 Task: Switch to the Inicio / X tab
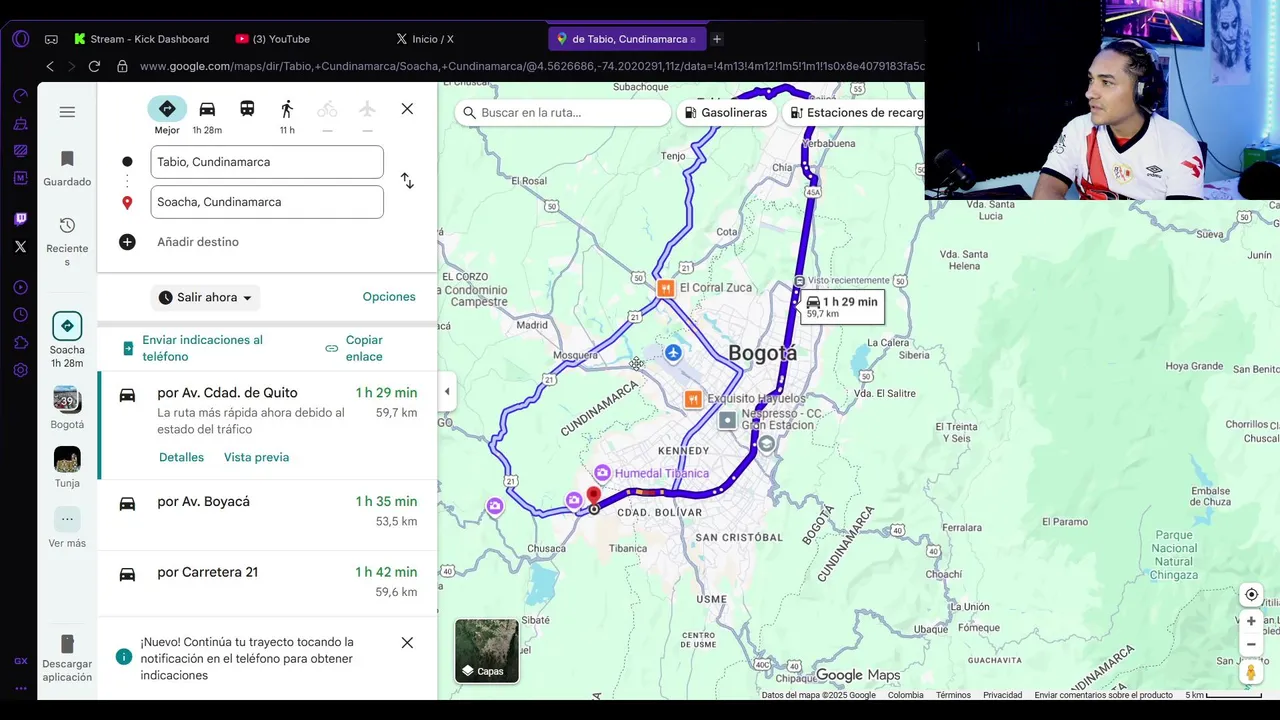pos(424,39)
